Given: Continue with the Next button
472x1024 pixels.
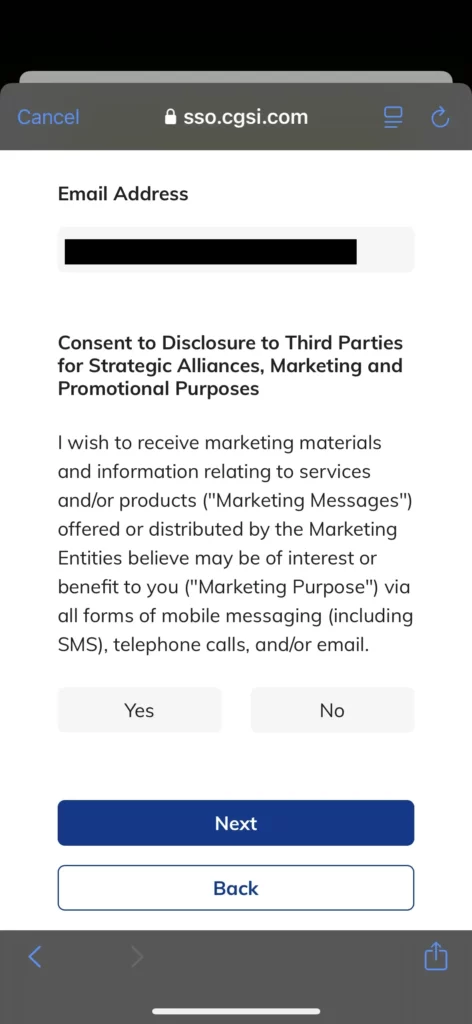Looking at the screenshot, I should [236, 823].
